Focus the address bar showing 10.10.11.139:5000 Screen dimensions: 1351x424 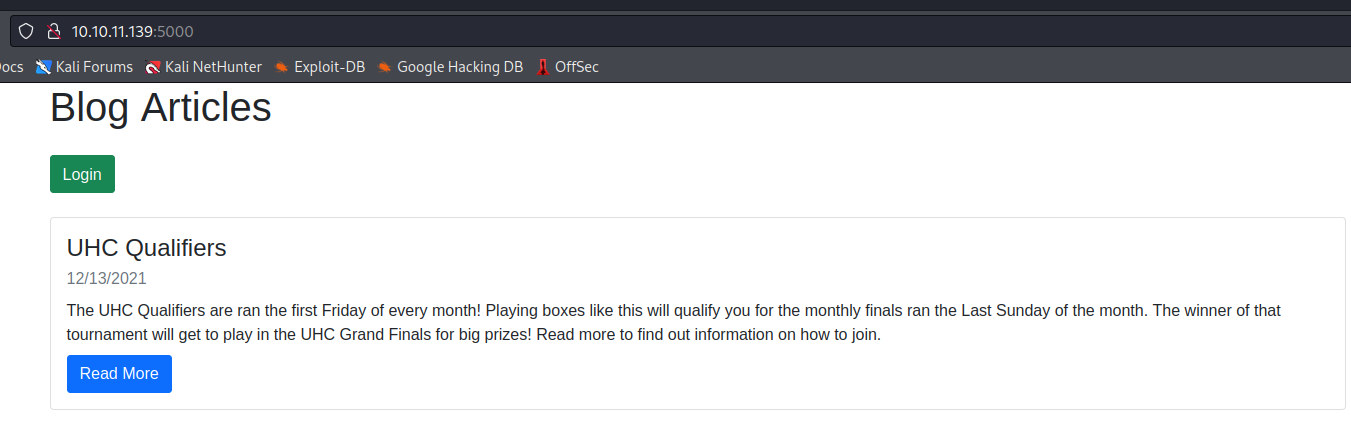(600, 31)
